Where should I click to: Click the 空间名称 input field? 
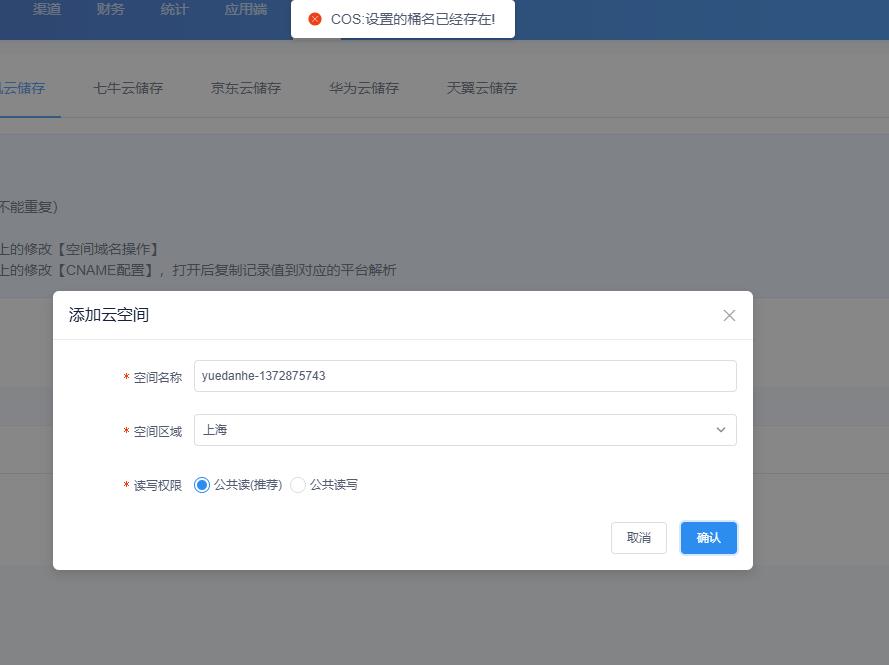click(x=464, y=376)
